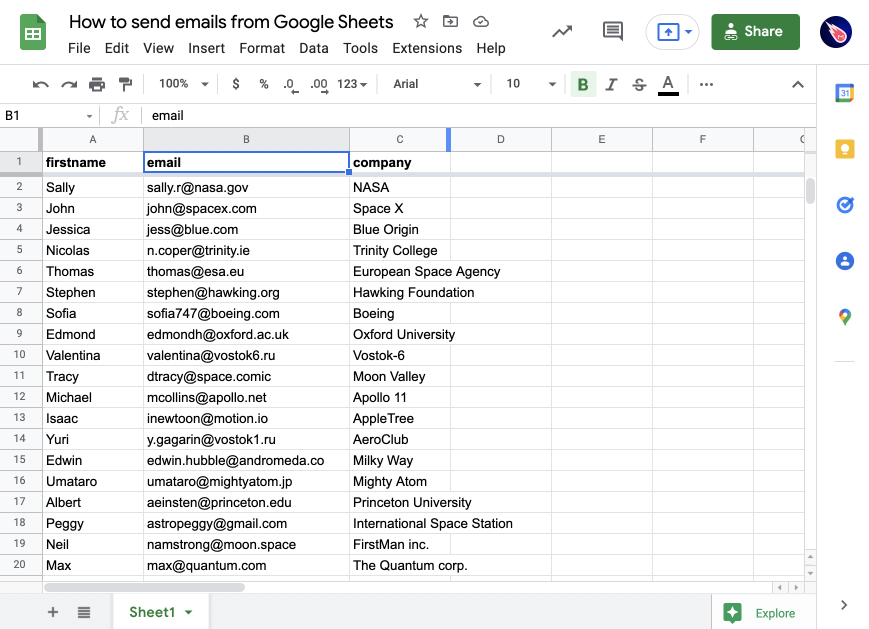The height and width of the screenshot is (629, 869).
Task: Add a new sheet with plus icon
Action: click(53, 612)
